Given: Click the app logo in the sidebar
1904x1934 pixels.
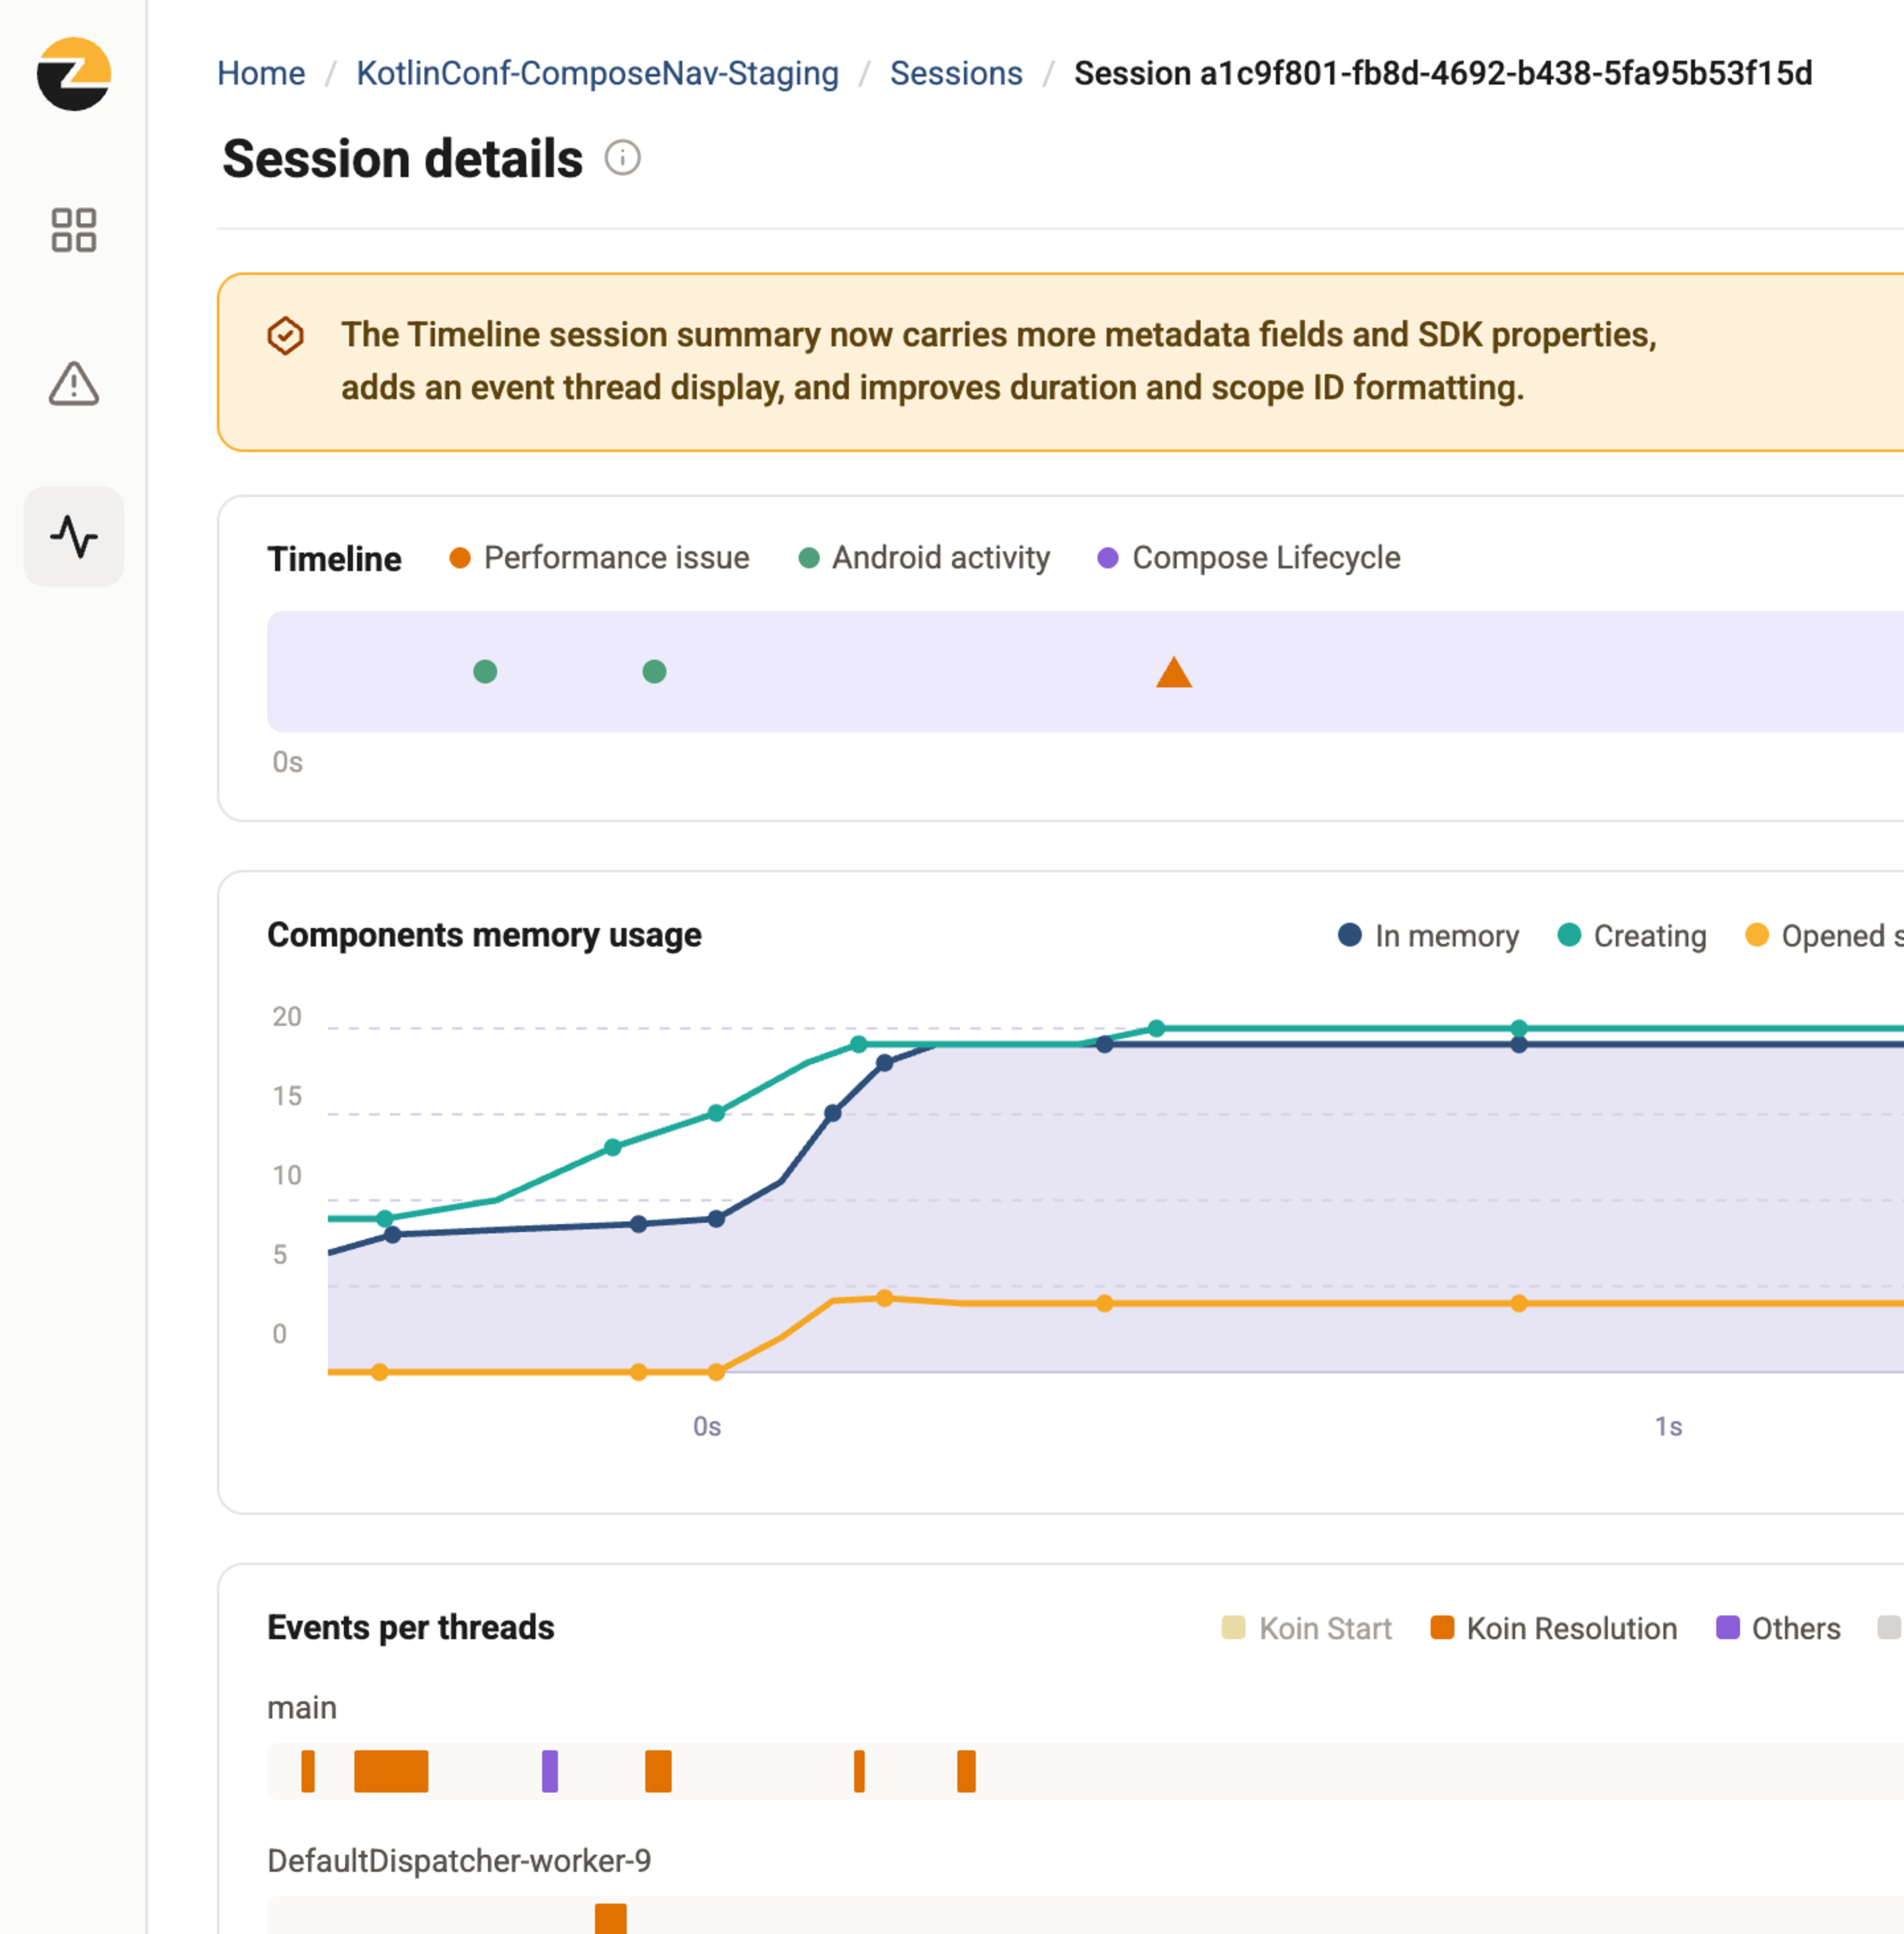Looking at the screenshot, I should pos(74,74).
